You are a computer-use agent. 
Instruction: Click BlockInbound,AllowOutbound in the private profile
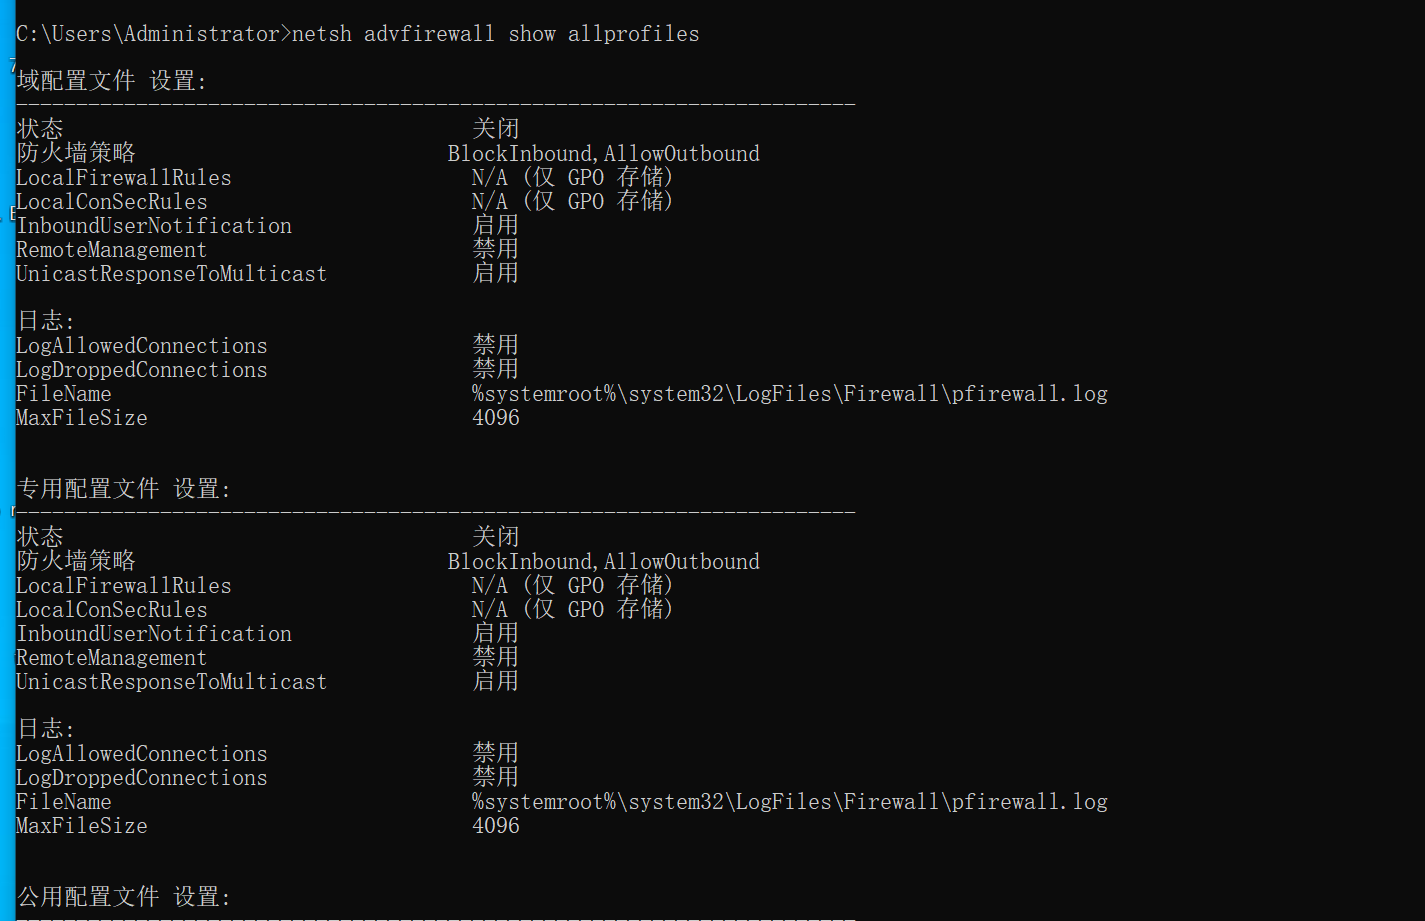click(604, 562)
